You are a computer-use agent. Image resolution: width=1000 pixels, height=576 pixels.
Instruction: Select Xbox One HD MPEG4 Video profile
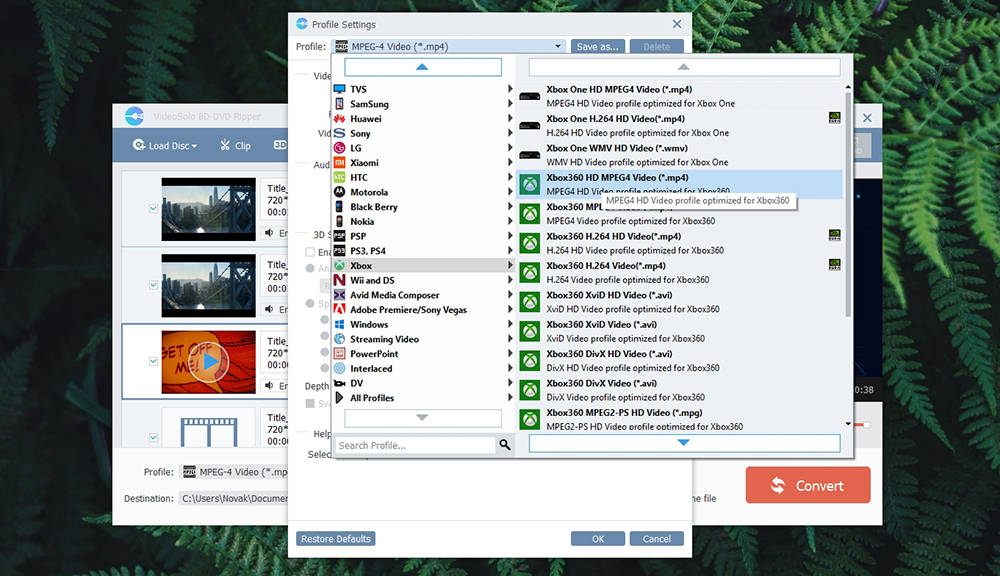tap(680, 96)
